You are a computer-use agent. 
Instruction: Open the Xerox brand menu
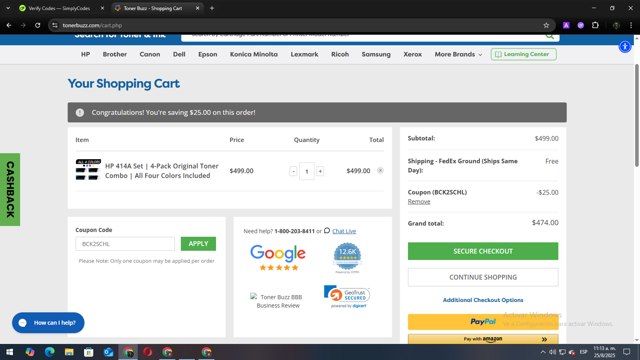click(413, 54)
